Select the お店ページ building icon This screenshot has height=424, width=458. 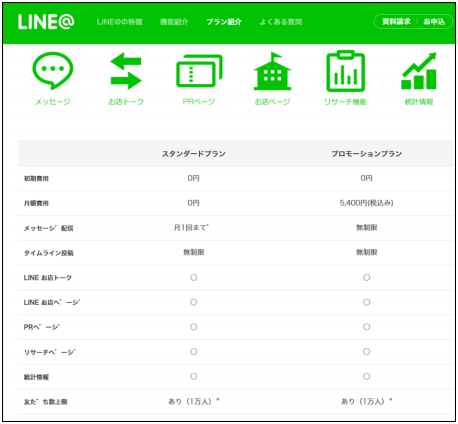point(272,71)
